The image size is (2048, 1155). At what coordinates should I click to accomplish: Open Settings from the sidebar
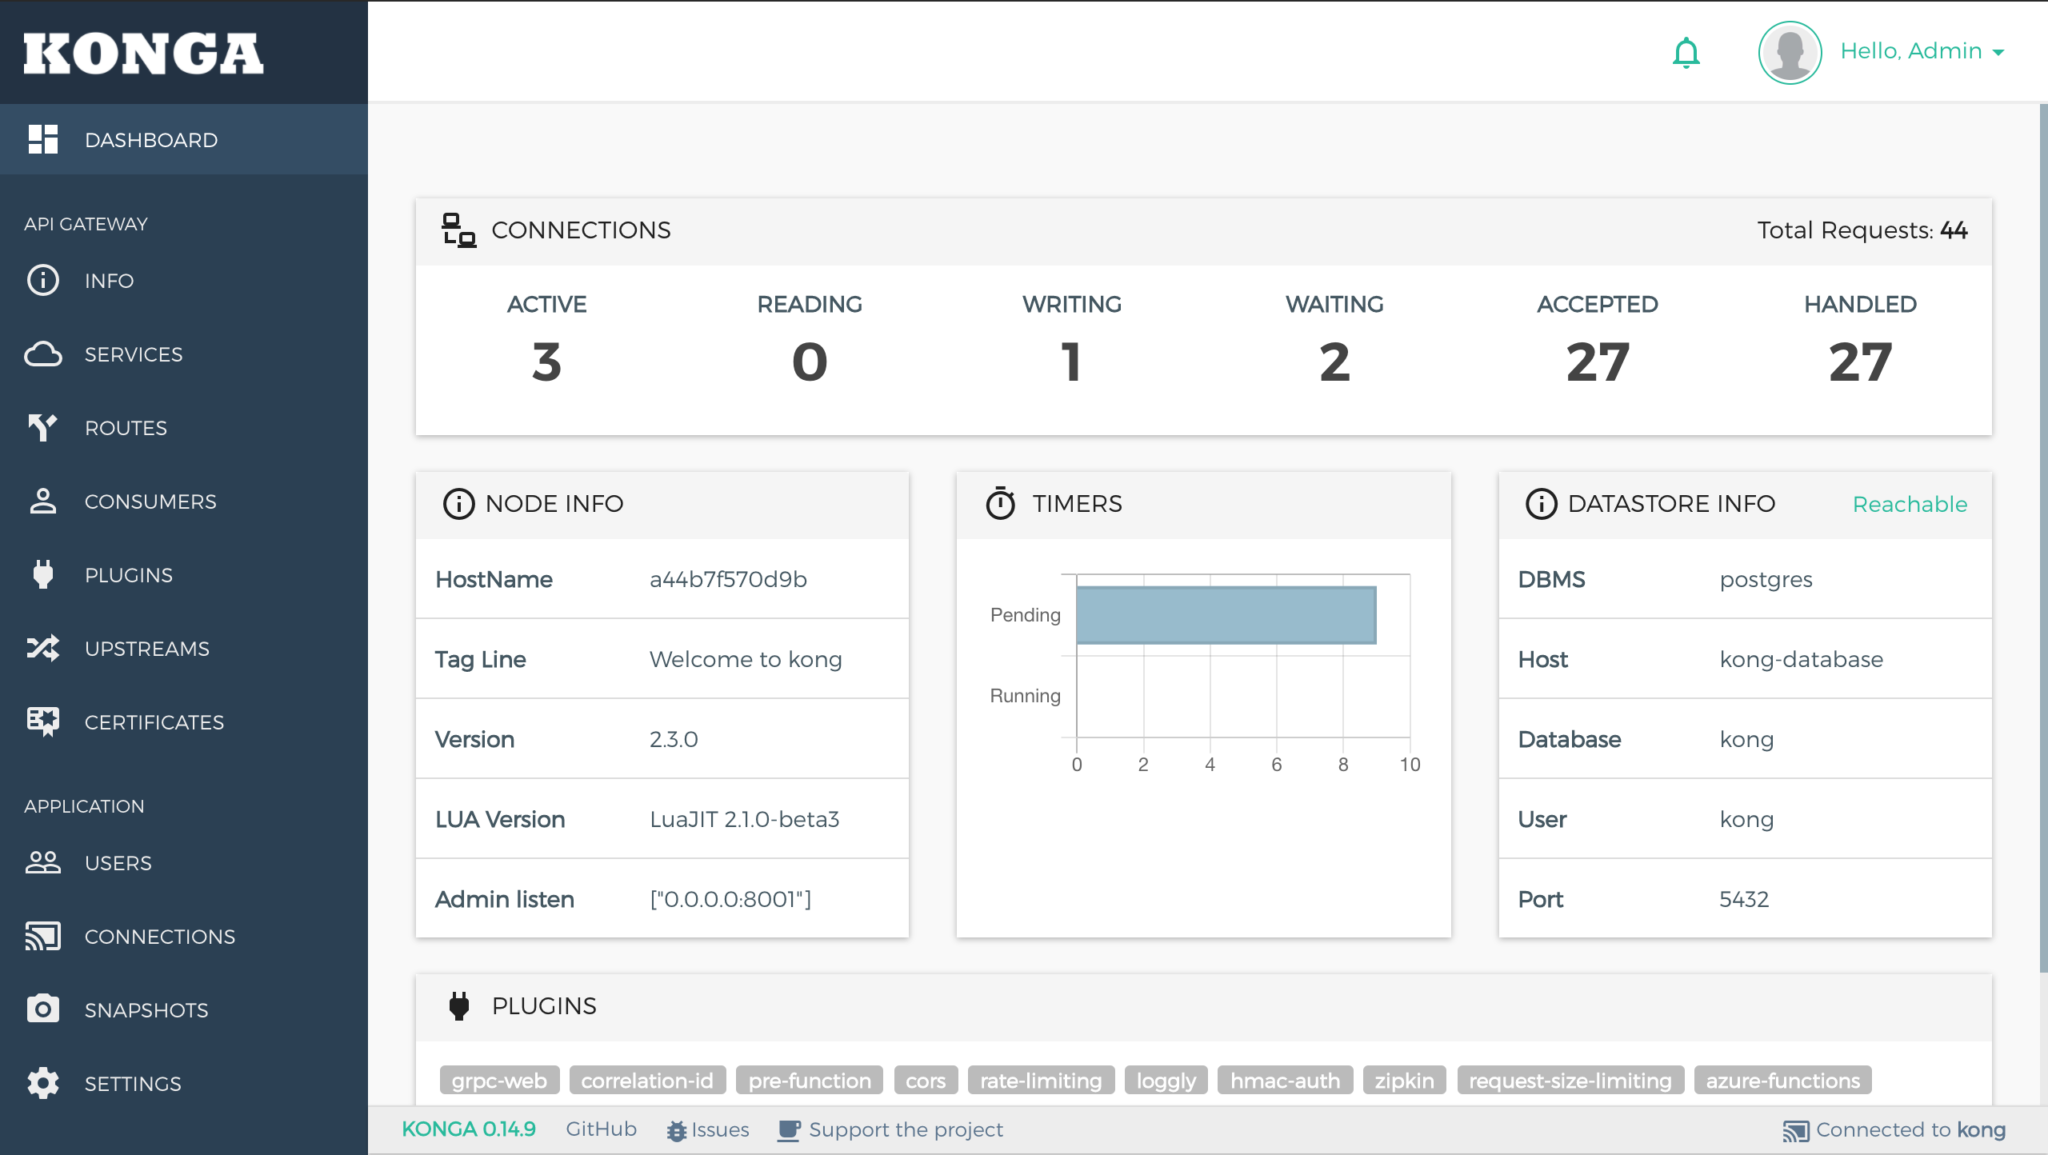tap(133, 1083)
